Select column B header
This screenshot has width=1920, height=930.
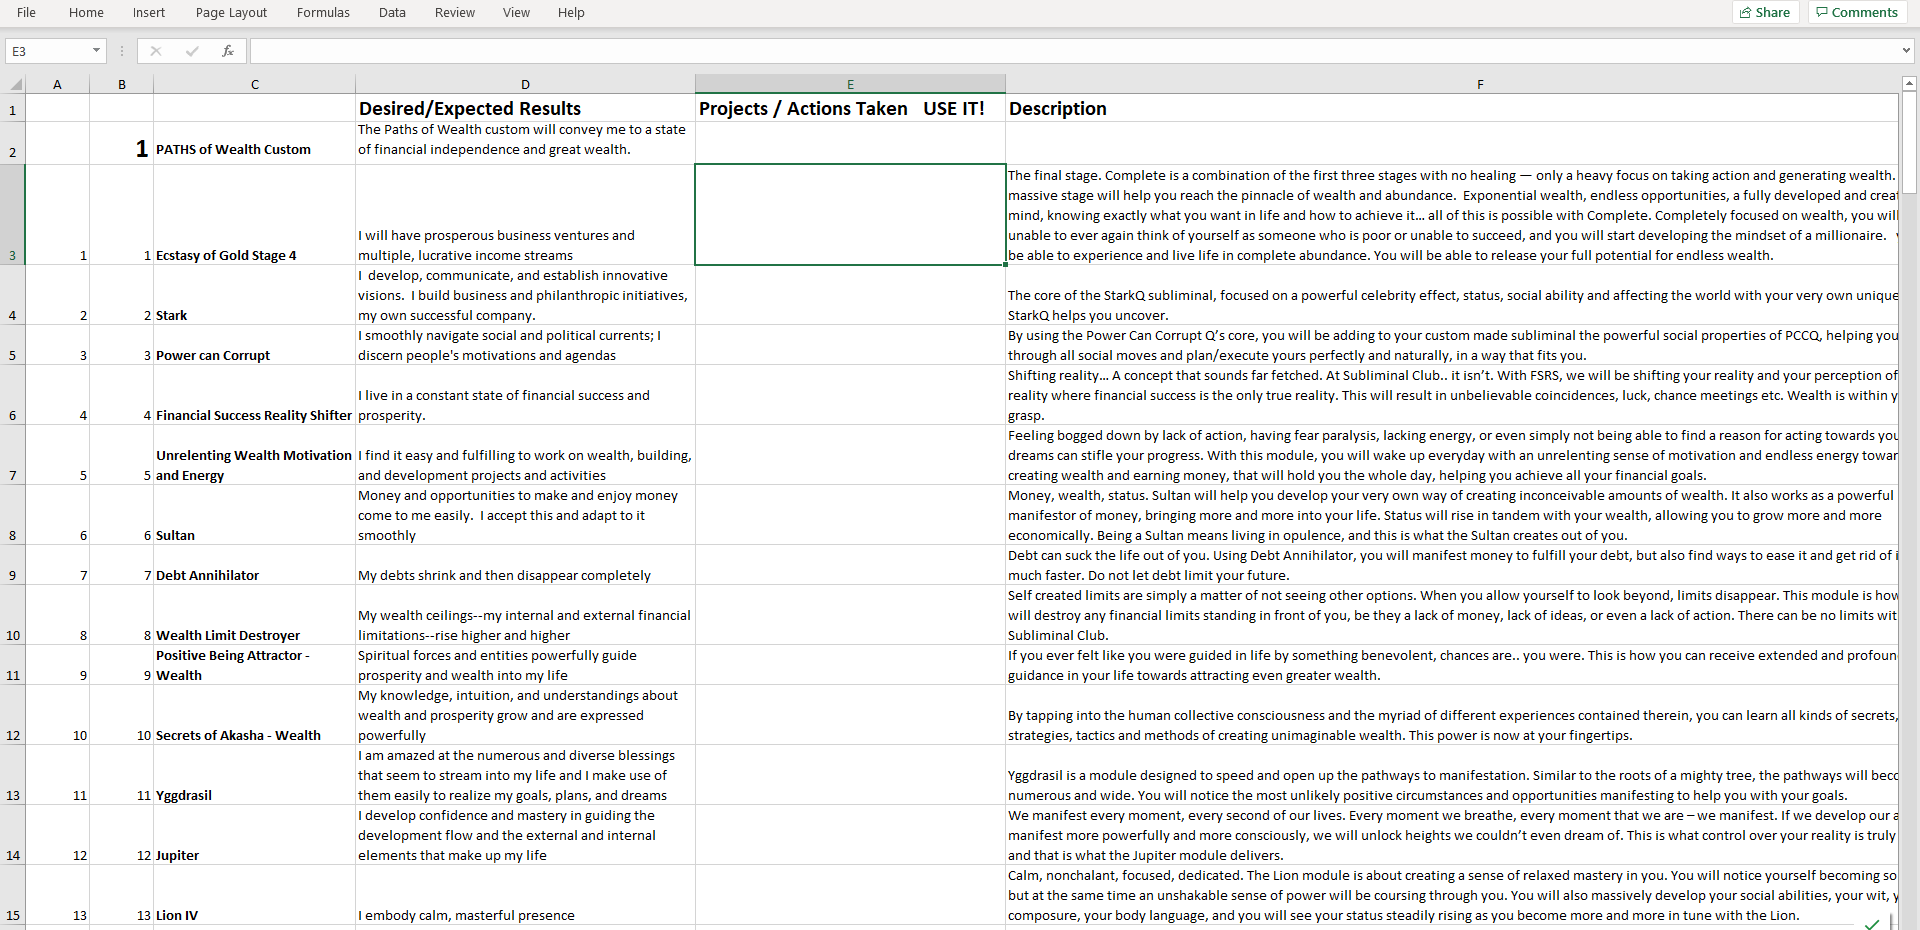coord(122,84)
